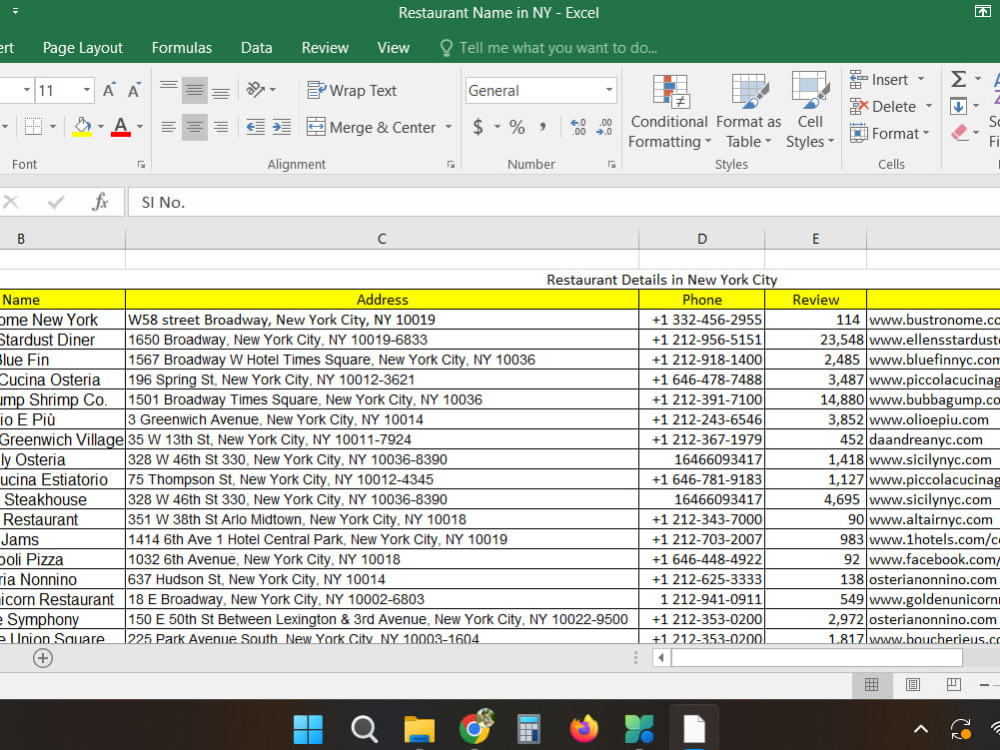Image resolution: width=1000 pixels, height=750 pixels.
Task: Apply the yellow fill color bucket
Action: pos(82,126)
